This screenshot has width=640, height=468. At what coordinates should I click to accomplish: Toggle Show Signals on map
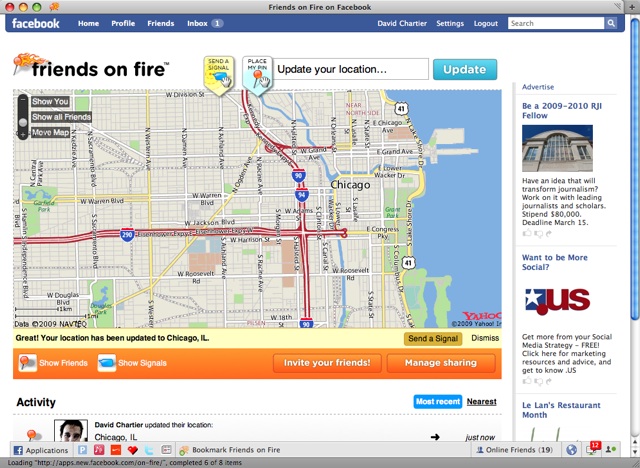coord(132,363)
